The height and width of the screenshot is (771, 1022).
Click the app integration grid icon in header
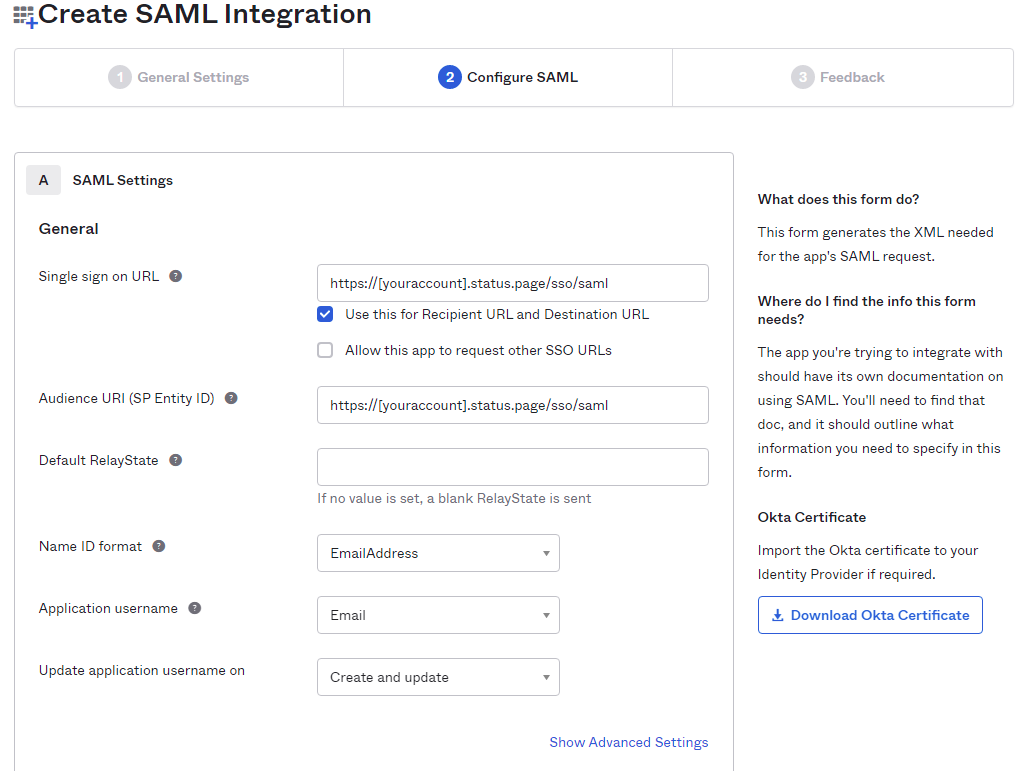pos(24,17)
